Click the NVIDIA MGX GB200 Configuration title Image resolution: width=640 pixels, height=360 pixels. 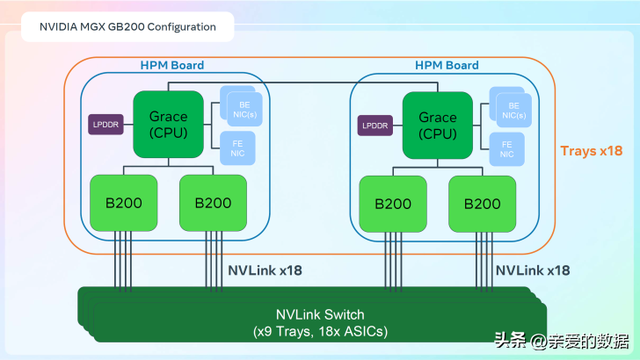[x=127, y=27]
